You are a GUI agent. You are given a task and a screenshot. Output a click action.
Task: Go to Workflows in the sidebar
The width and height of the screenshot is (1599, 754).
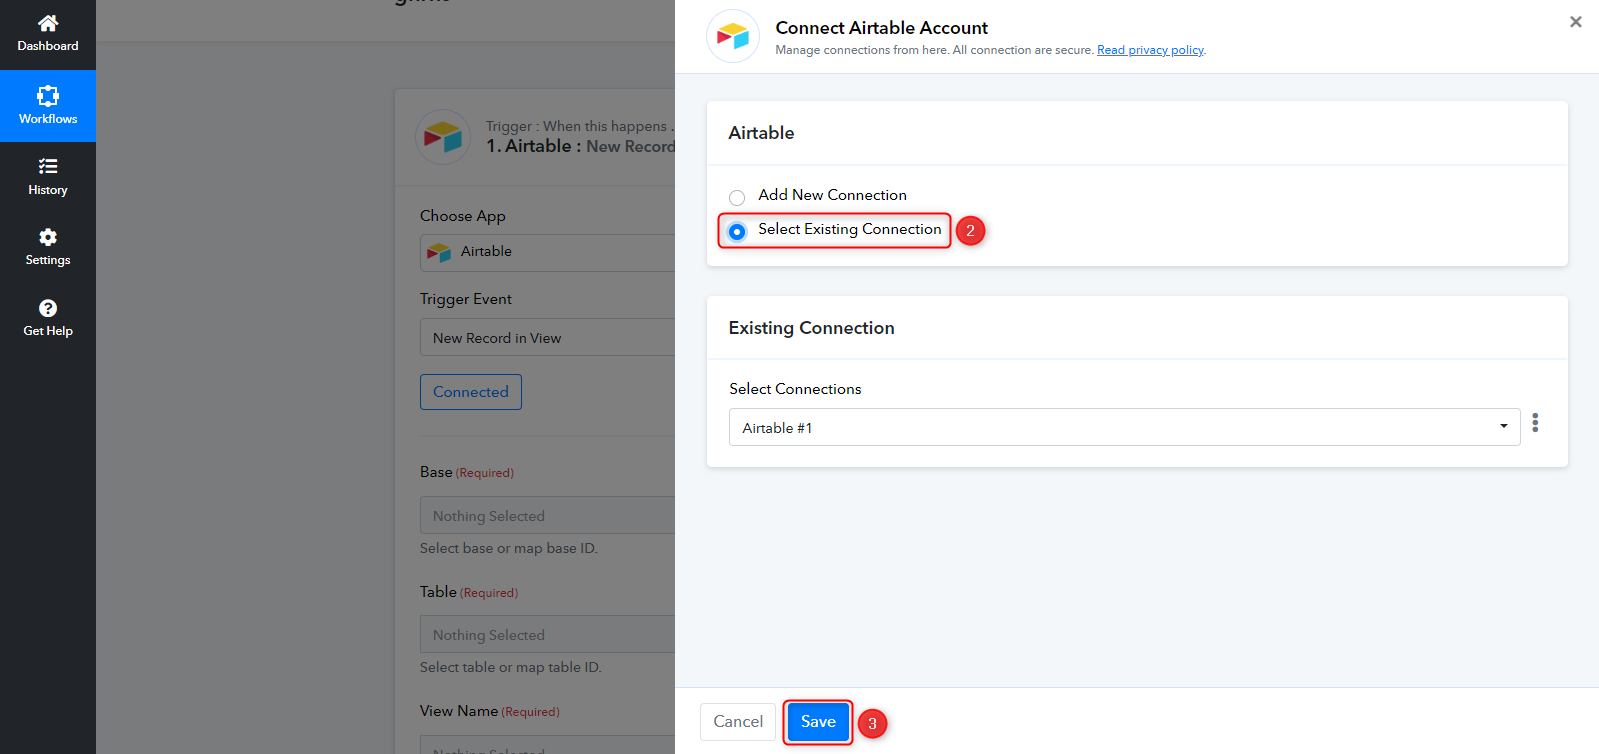tap(48, 106)
